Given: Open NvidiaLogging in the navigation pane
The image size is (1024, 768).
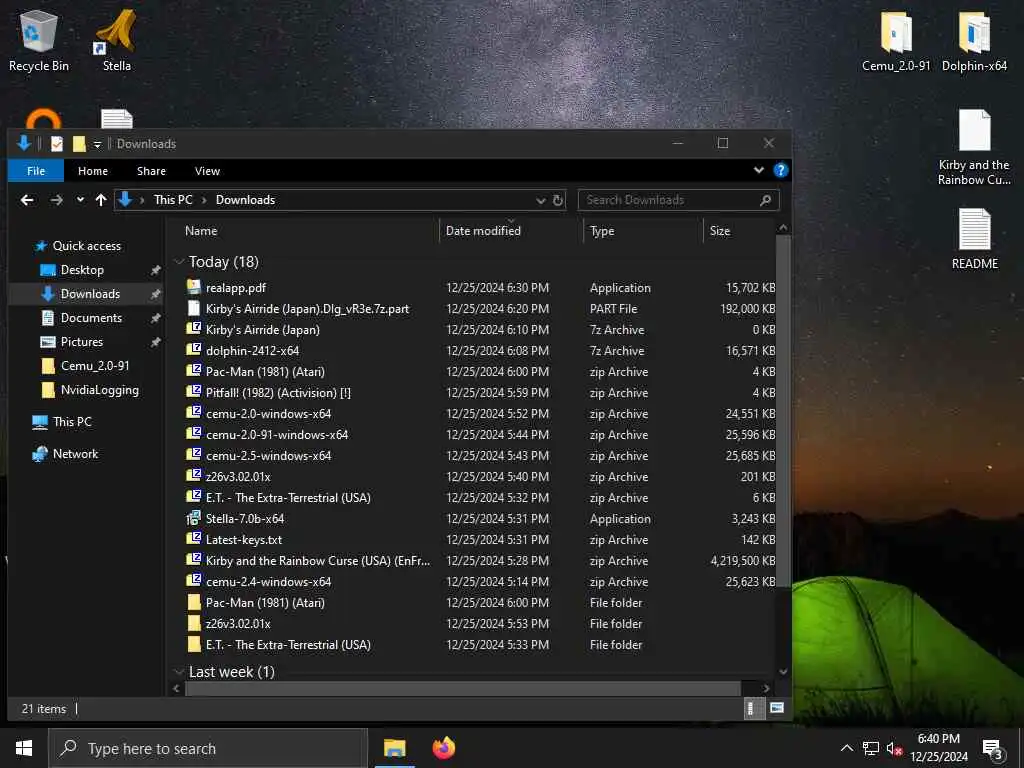Looking at the screenshot, I should [x=99, y=390].
